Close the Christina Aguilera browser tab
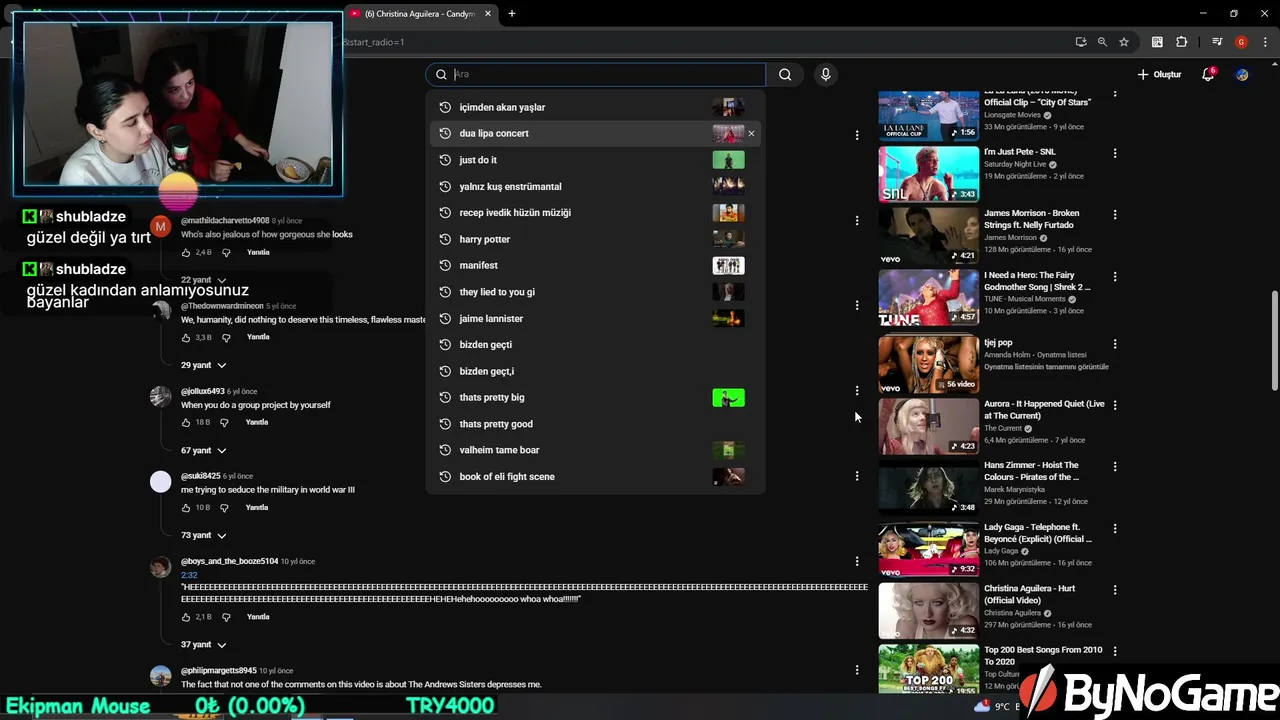The height and width of the screenshot is (720, 1280). point(488,14)
